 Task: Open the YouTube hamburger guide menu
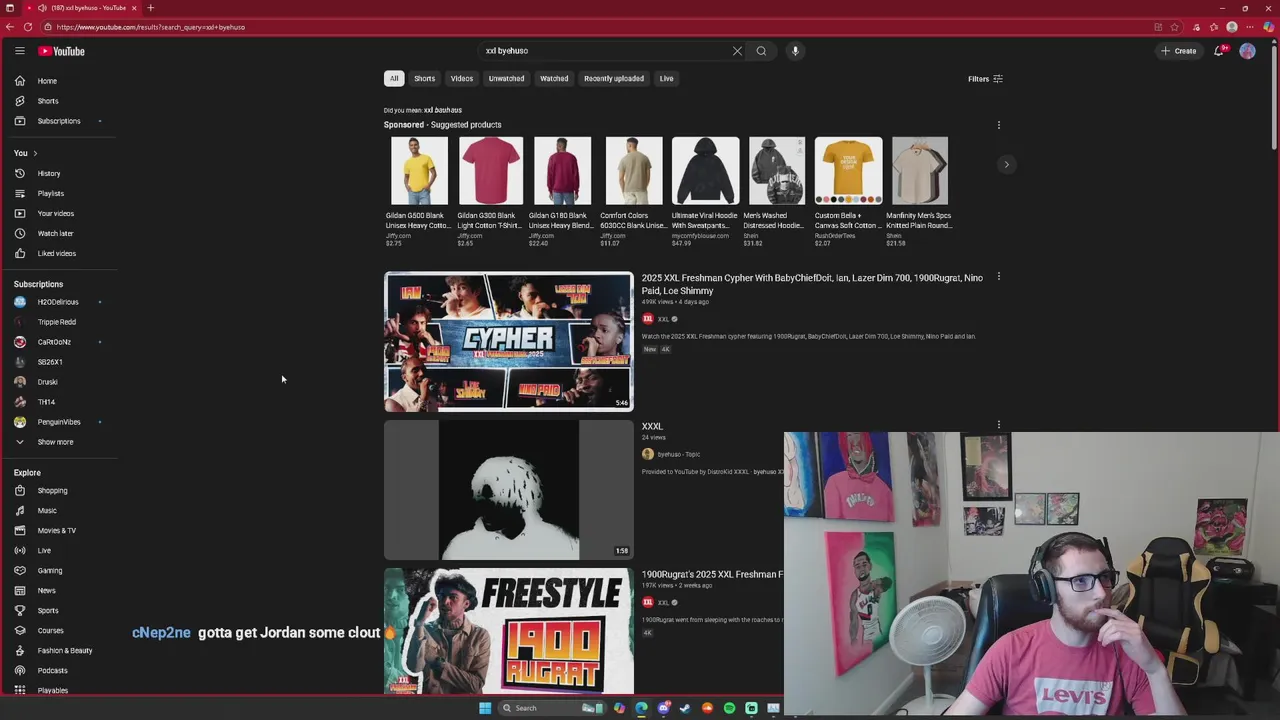pyautogui.click(x=19, y=51)
